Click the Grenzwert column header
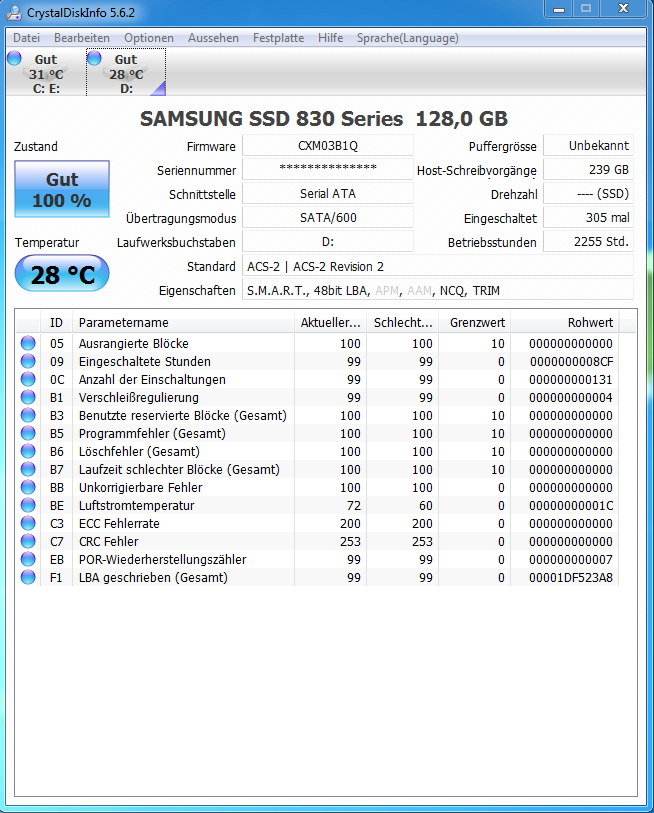 [x=475, y=323]
